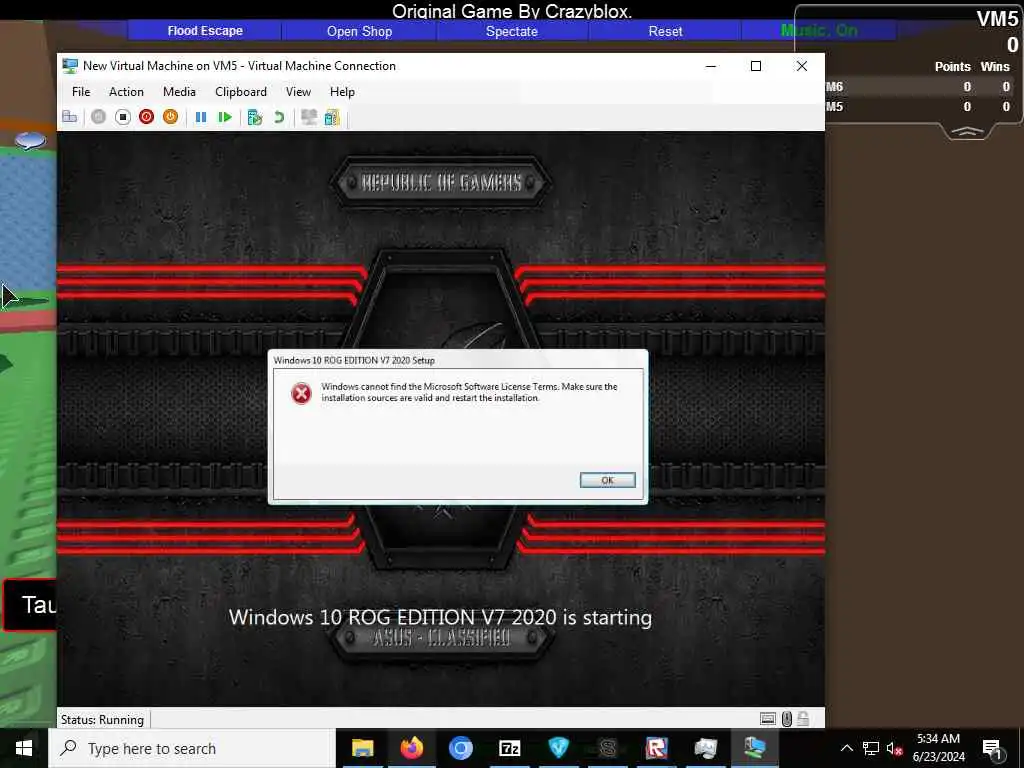The image size is (1024, 768).
Task: Open the clock showing 5:34 AM
Action: click(938, 748)
